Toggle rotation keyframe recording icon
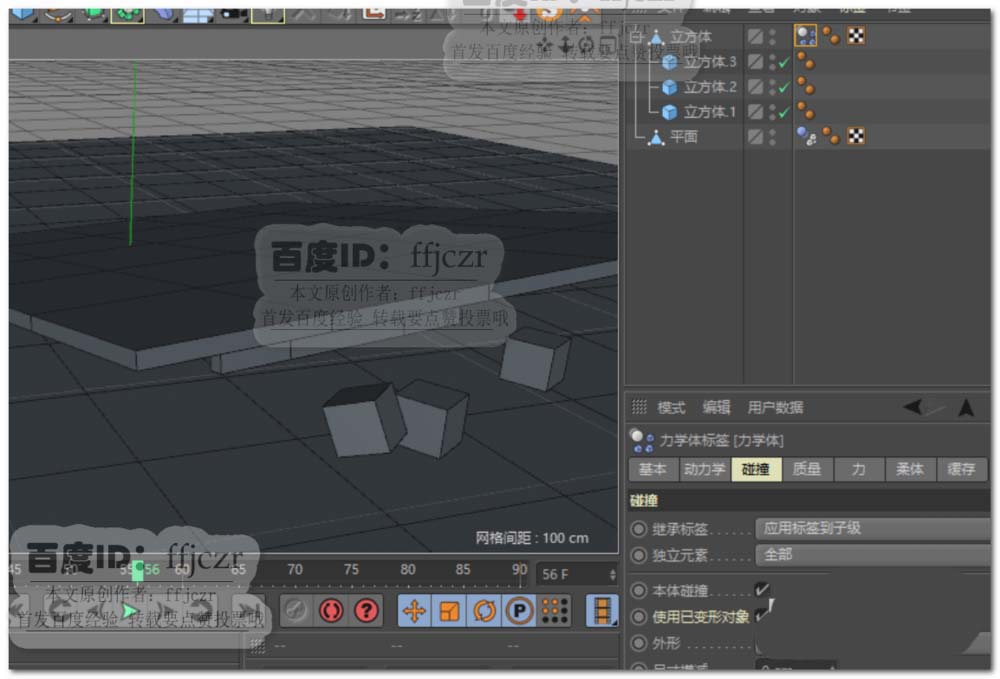Screen dimensions: 1000x679 point(485,611)
